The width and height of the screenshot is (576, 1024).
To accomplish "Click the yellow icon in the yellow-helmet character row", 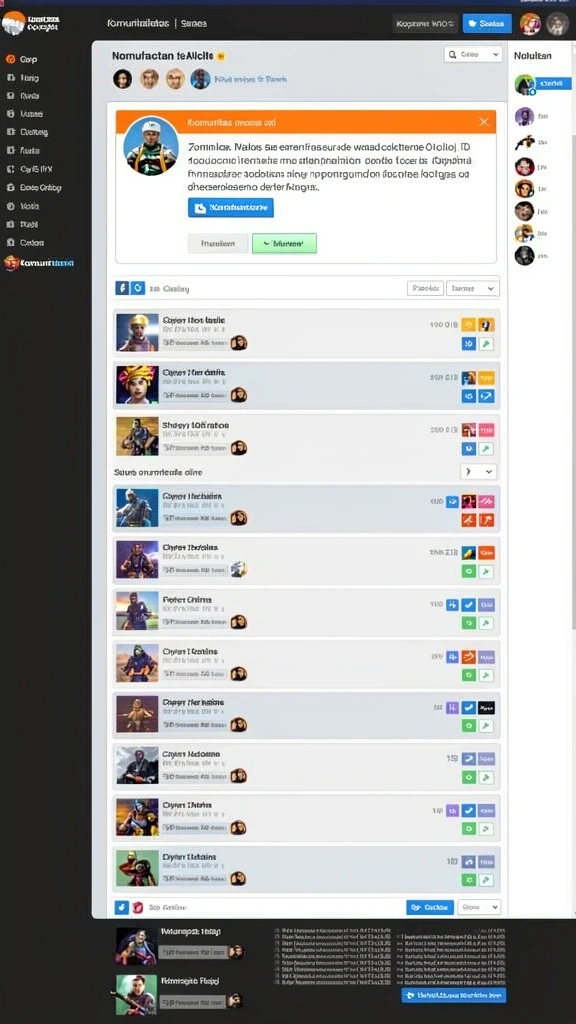I will [x=468, y=325].
